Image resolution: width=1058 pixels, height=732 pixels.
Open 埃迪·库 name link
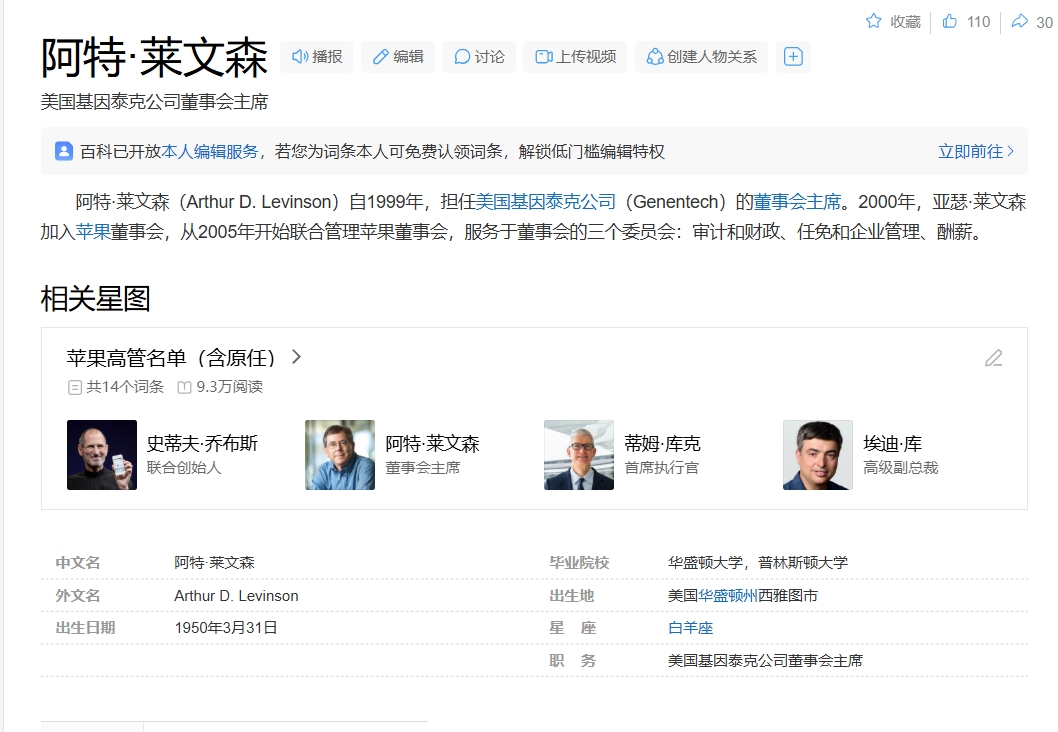pos(893,443)
